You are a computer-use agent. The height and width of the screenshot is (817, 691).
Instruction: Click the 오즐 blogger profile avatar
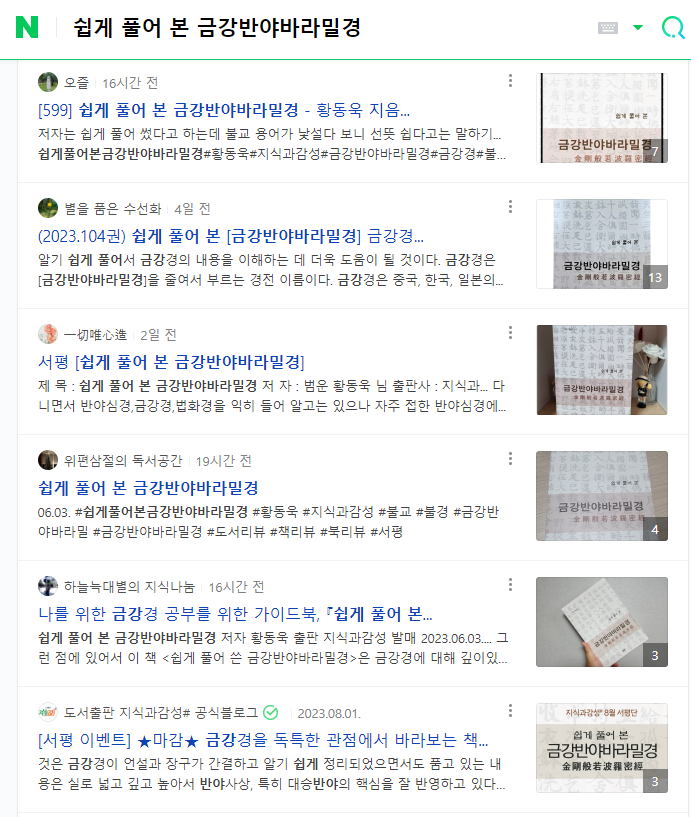click(x=48, y=82)
